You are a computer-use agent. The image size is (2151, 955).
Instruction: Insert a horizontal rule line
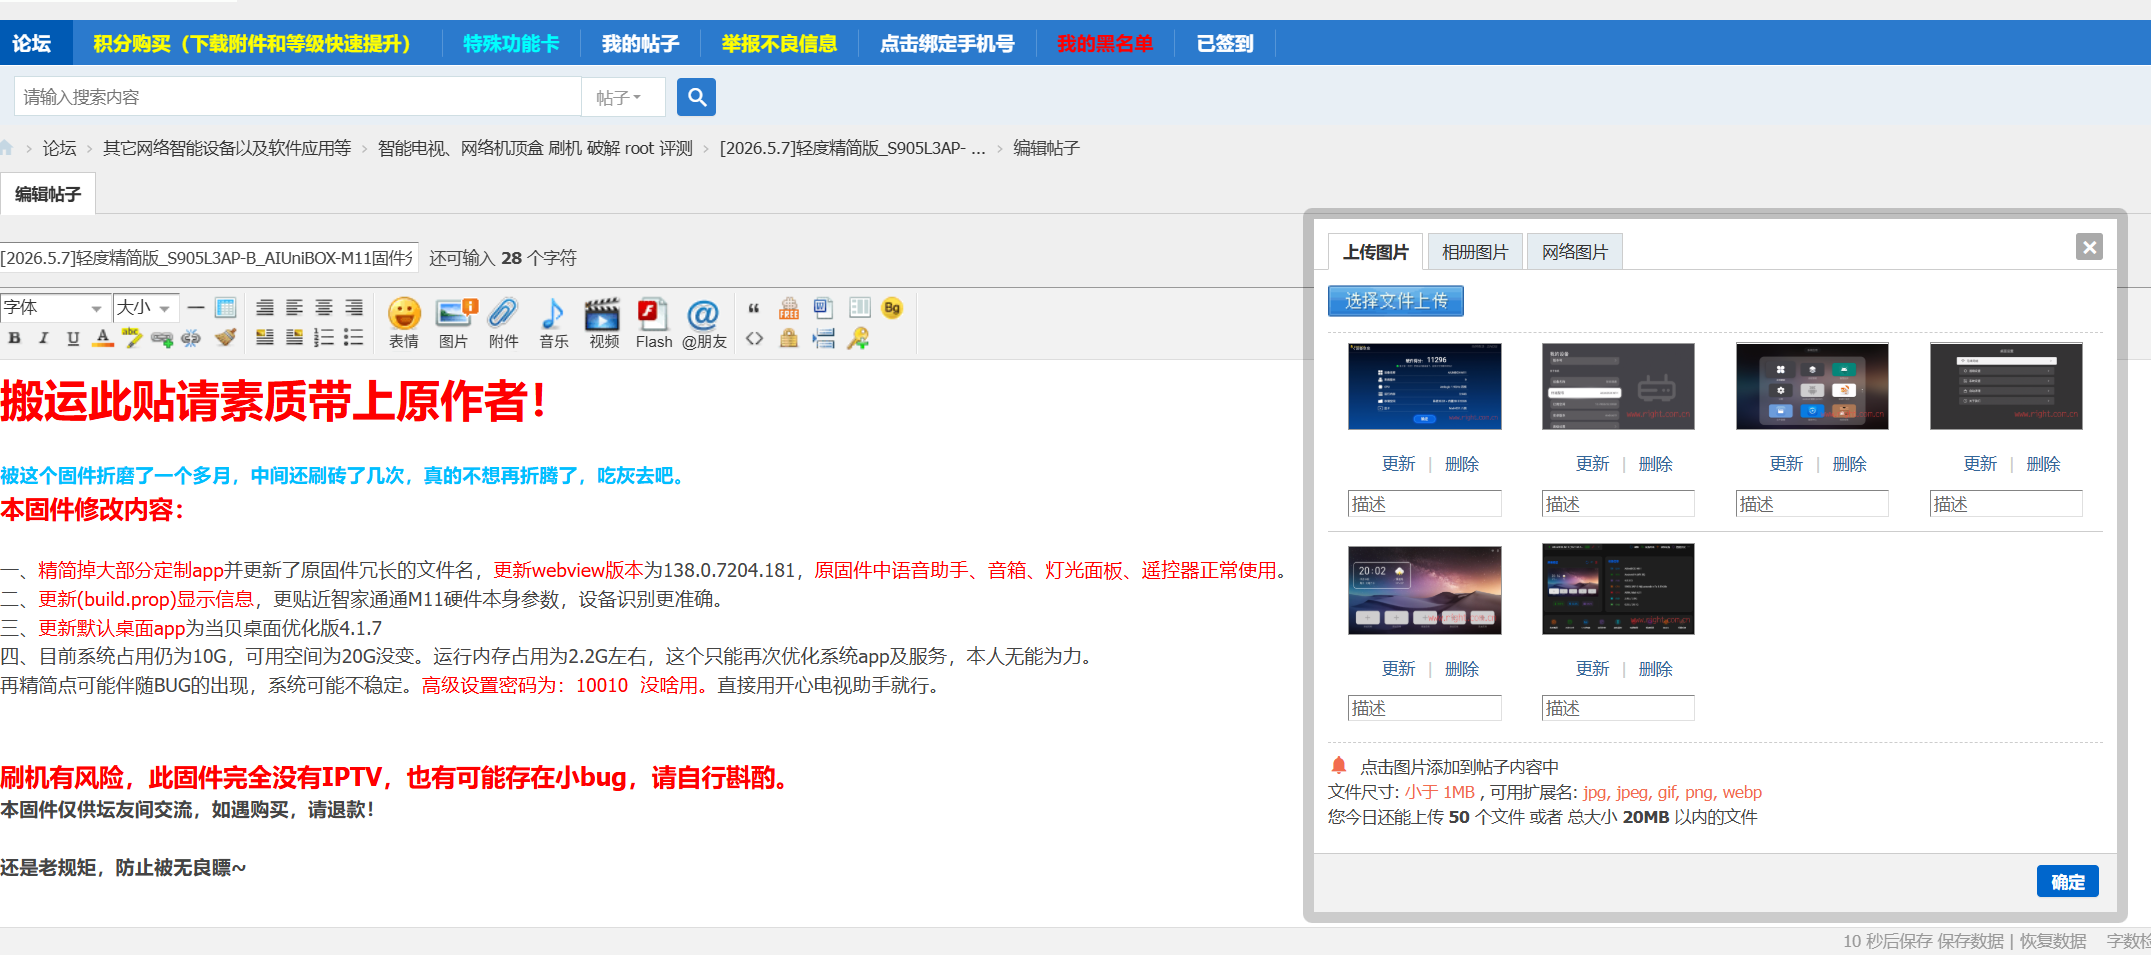pyautogui.click(x=196, y=307)
